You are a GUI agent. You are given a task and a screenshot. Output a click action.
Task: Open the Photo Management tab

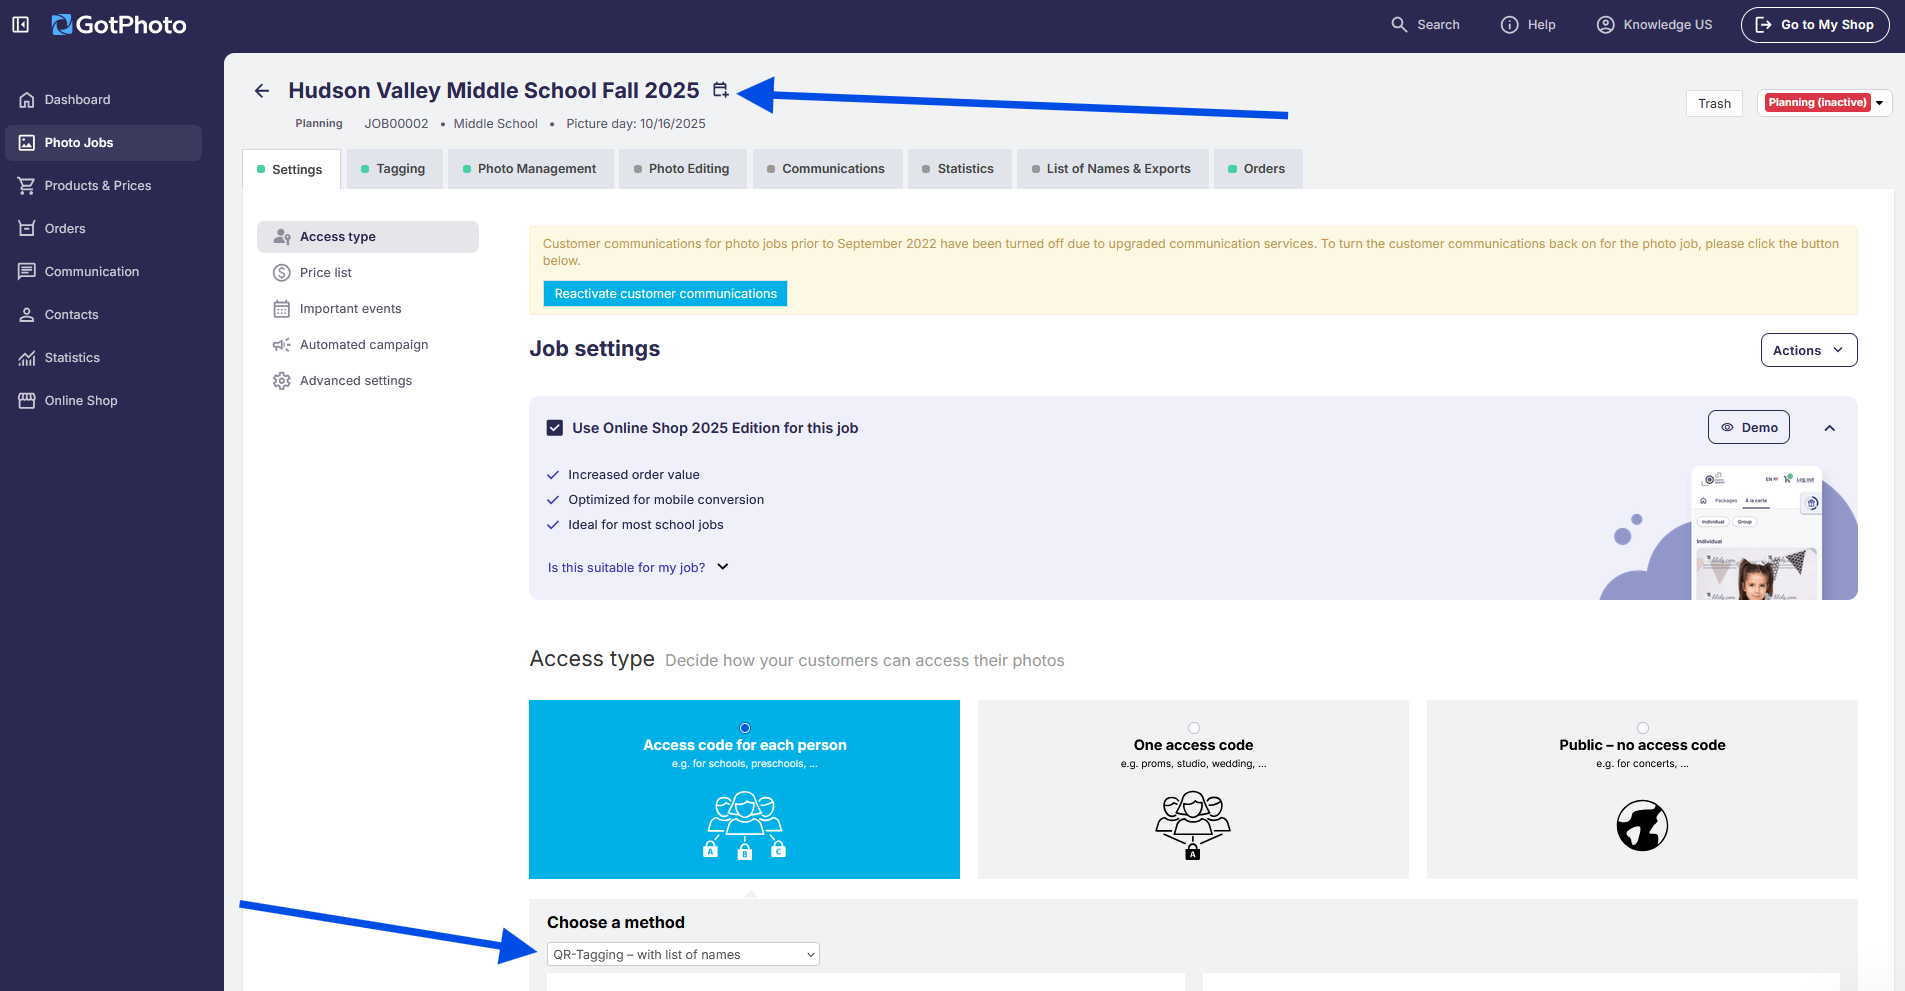(x=530, y=169)
